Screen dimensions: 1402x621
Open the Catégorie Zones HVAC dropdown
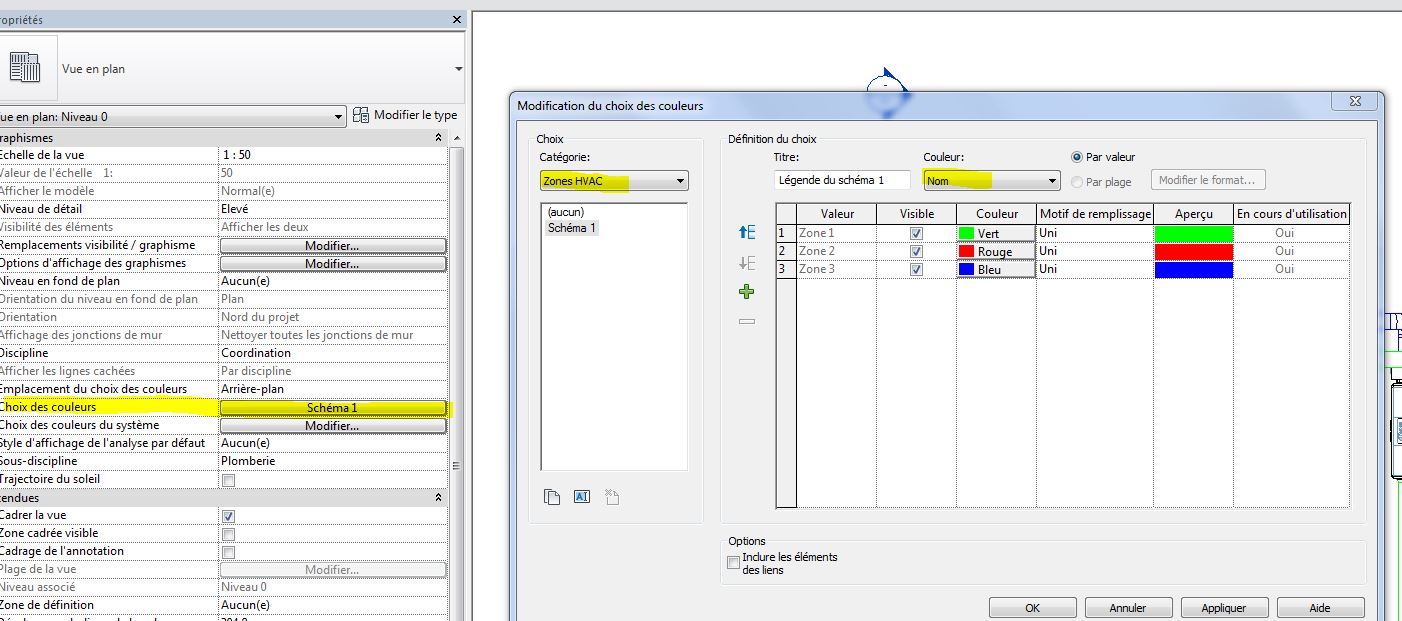click(613, 181)
